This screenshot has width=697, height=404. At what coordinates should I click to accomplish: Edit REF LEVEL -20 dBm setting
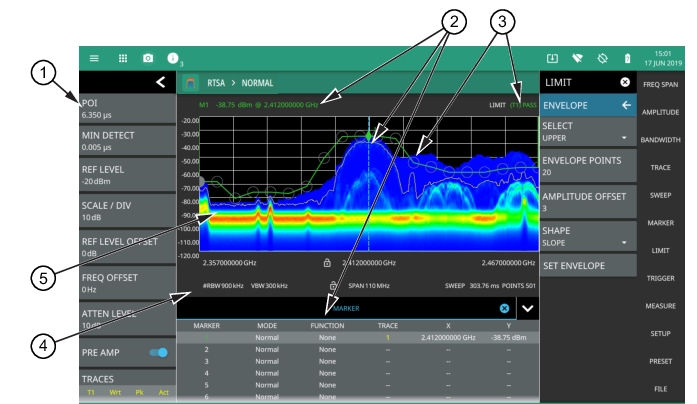click(128, 175)
